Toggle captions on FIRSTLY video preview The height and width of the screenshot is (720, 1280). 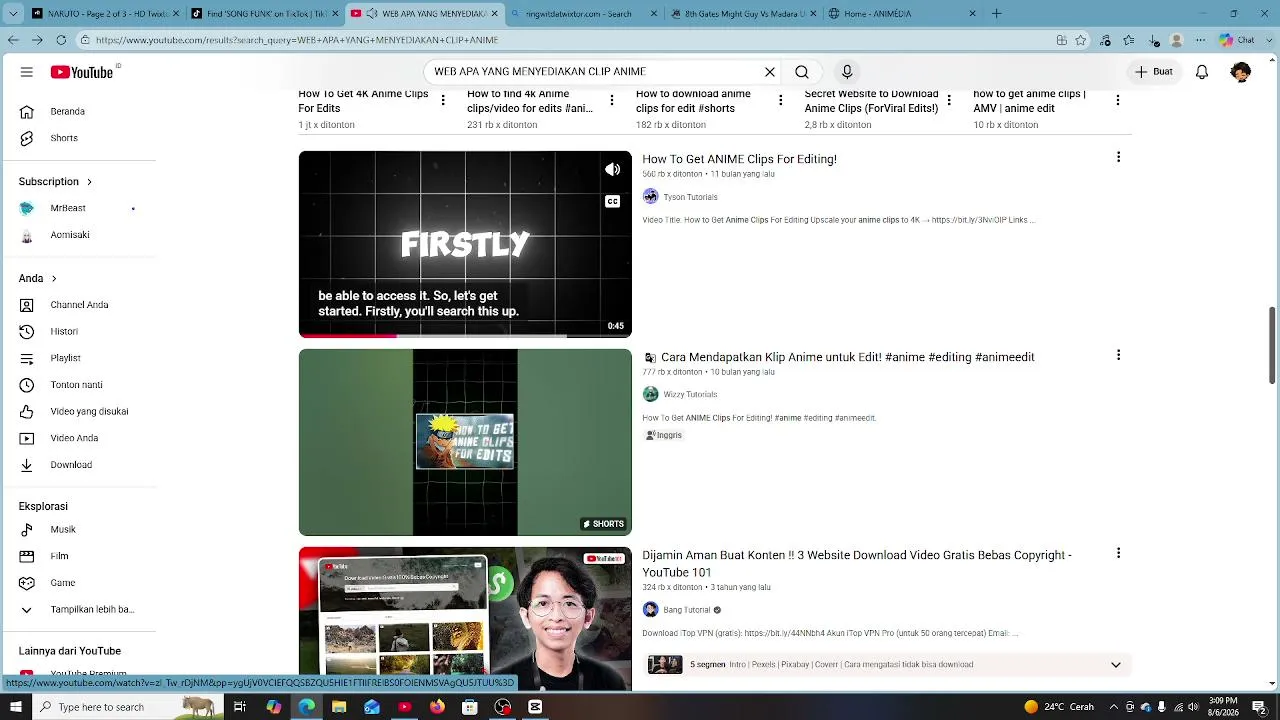pos(612,201)
